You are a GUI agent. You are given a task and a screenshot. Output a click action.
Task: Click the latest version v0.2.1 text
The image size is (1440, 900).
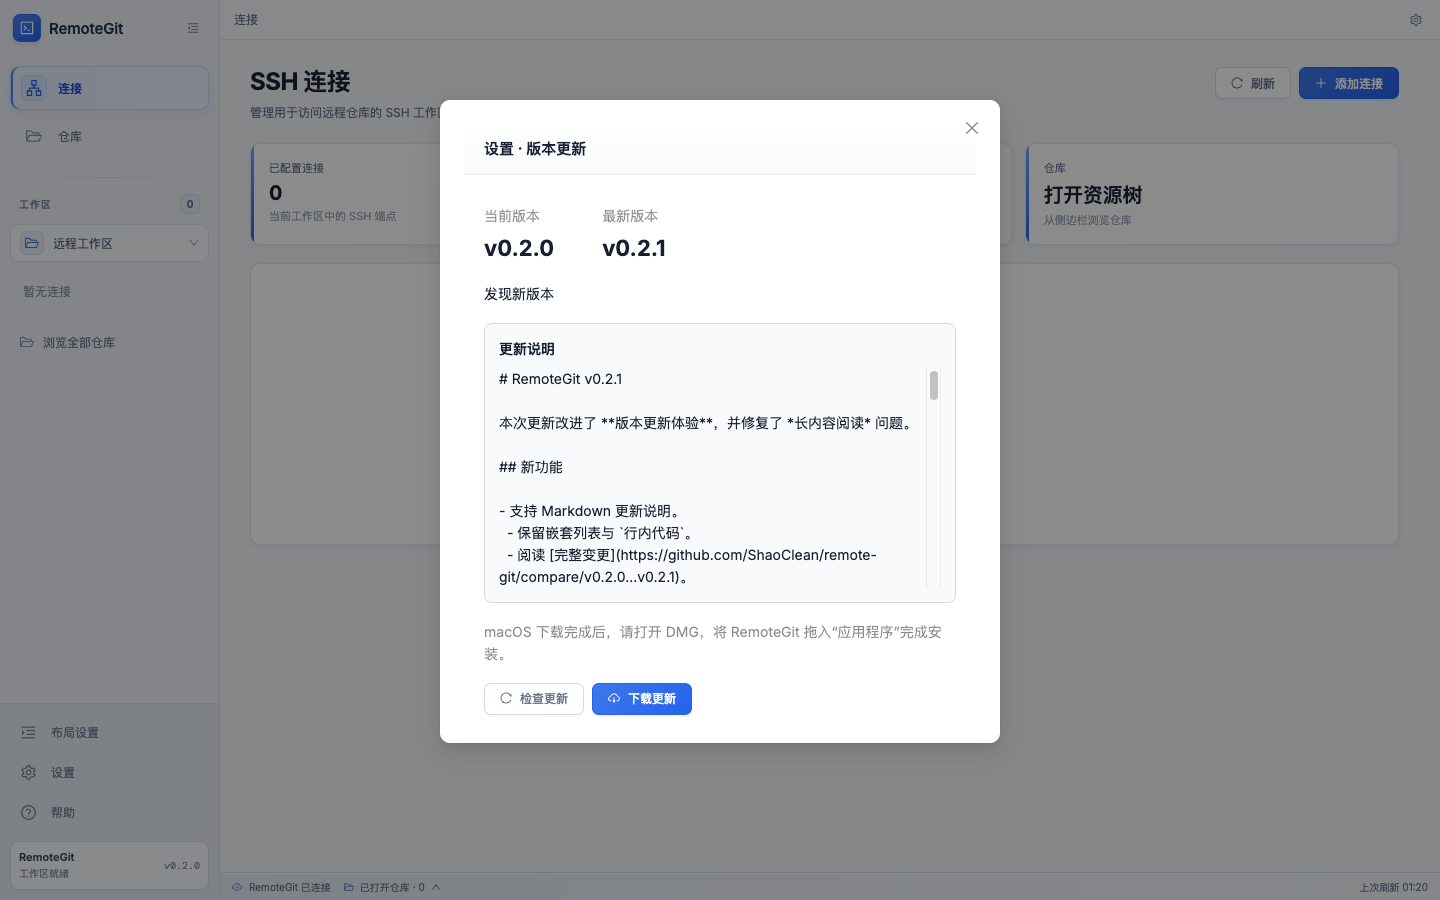(634, 248)
